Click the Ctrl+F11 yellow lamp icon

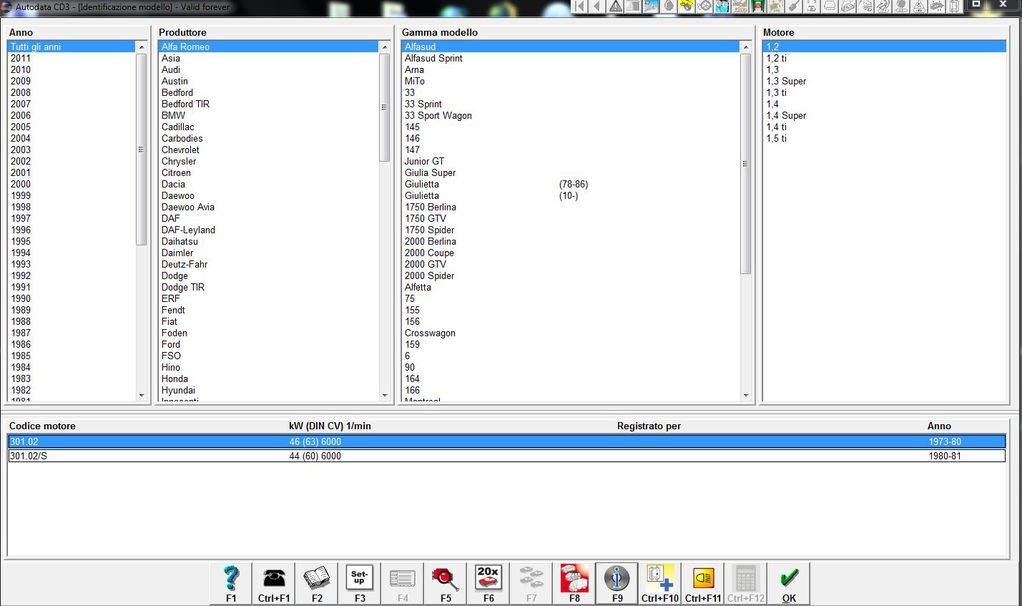coord(703,583)
